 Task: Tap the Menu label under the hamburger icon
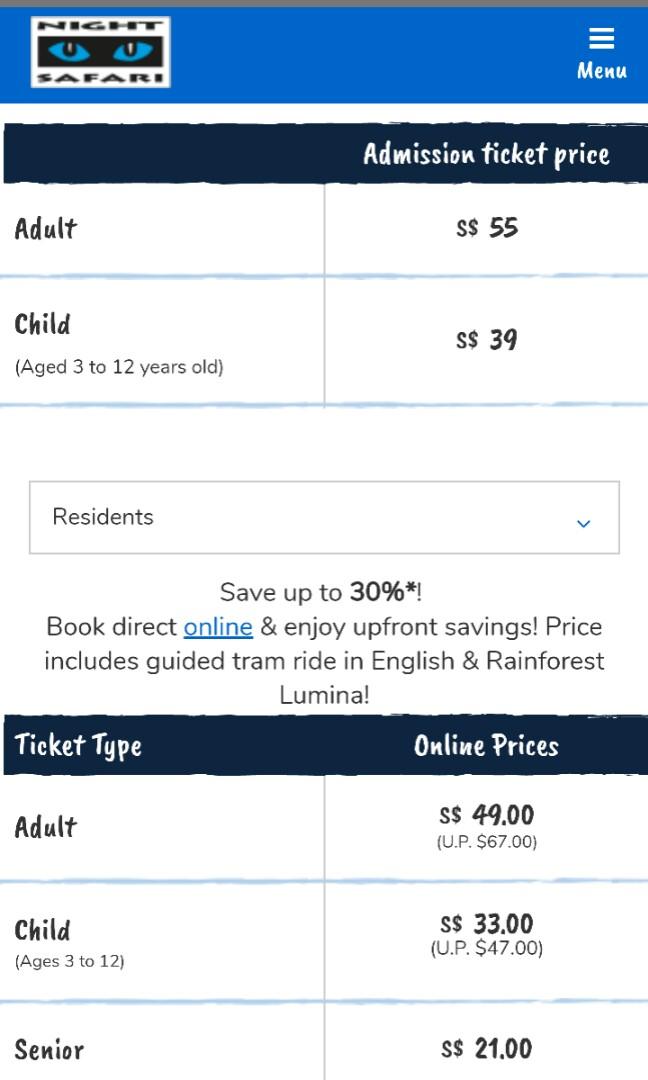pos(603,71)
